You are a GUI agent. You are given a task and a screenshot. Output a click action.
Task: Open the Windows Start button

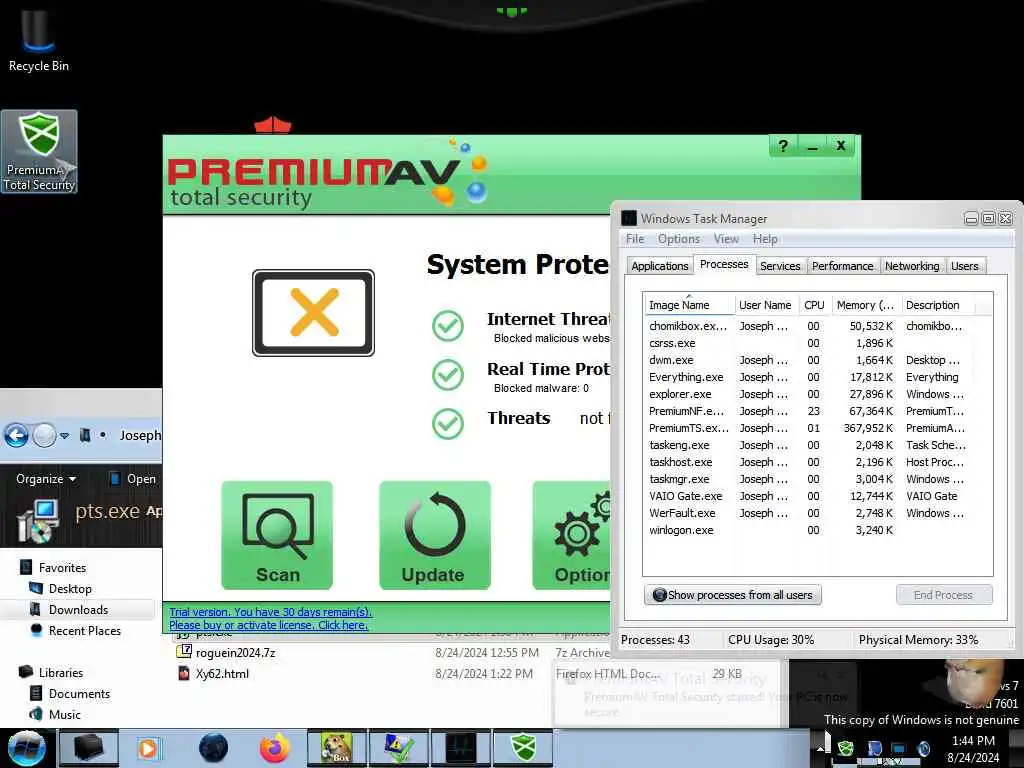point(26,748)
